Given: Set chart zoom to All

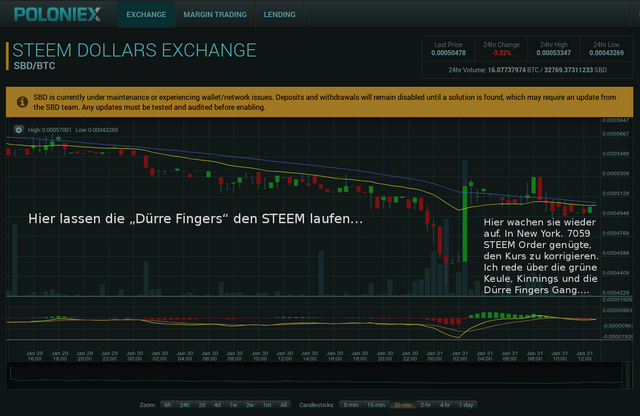Looking at the screenshot, I should coord(284,405).
